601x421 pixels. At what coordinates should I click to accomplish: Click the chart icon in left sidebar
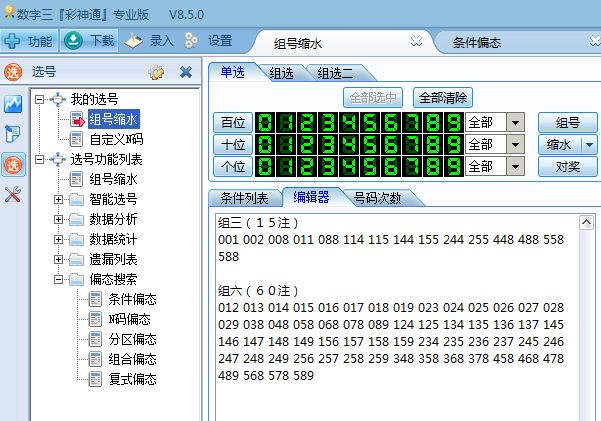coord(13,104)
